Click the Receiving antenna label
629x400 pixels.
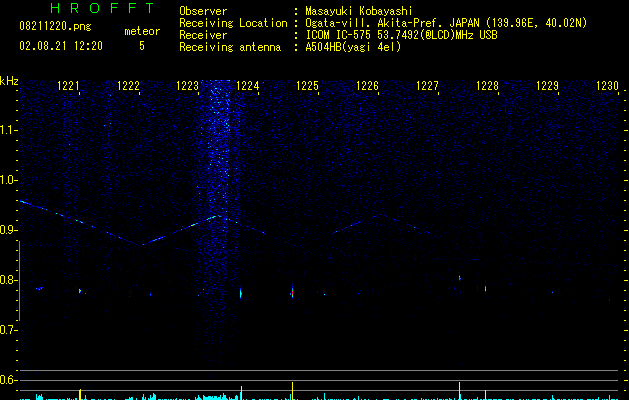point(230,47)
